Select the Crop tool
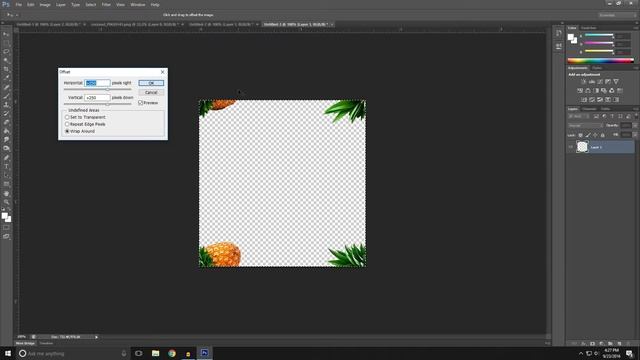640x360 pixels. click(x=6, y=69)
